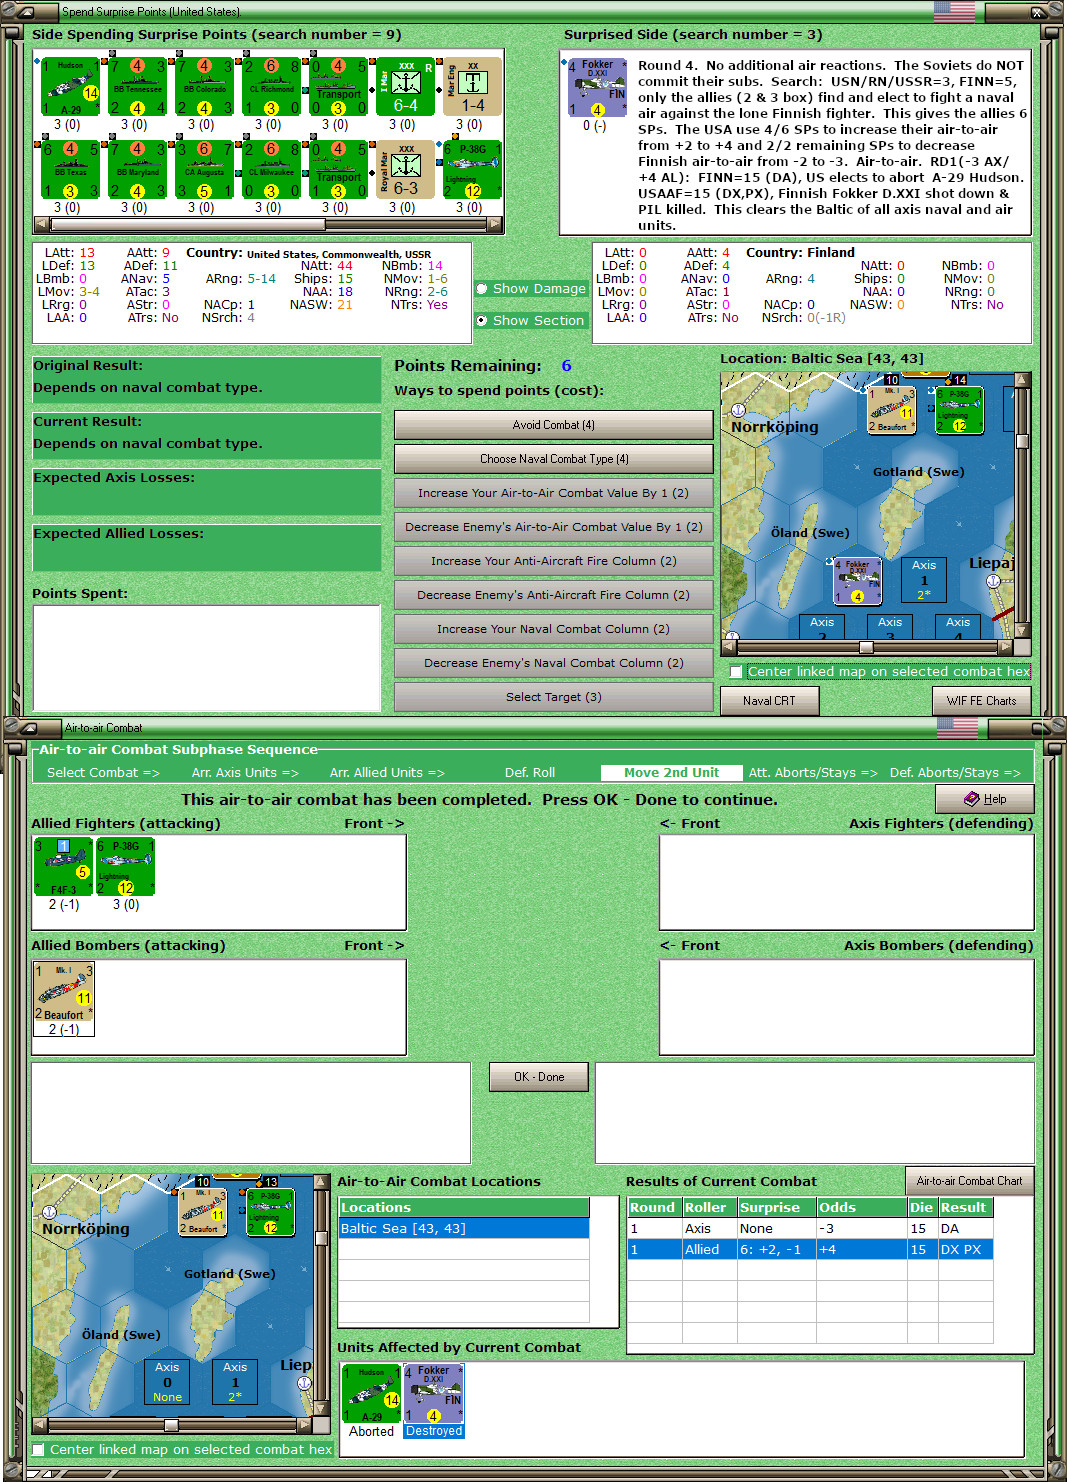The width and height of the screenshot is (1067, 1482).
Task: Select the I Mar 6-4 corps counter
Action: click(x=405, y=87)
